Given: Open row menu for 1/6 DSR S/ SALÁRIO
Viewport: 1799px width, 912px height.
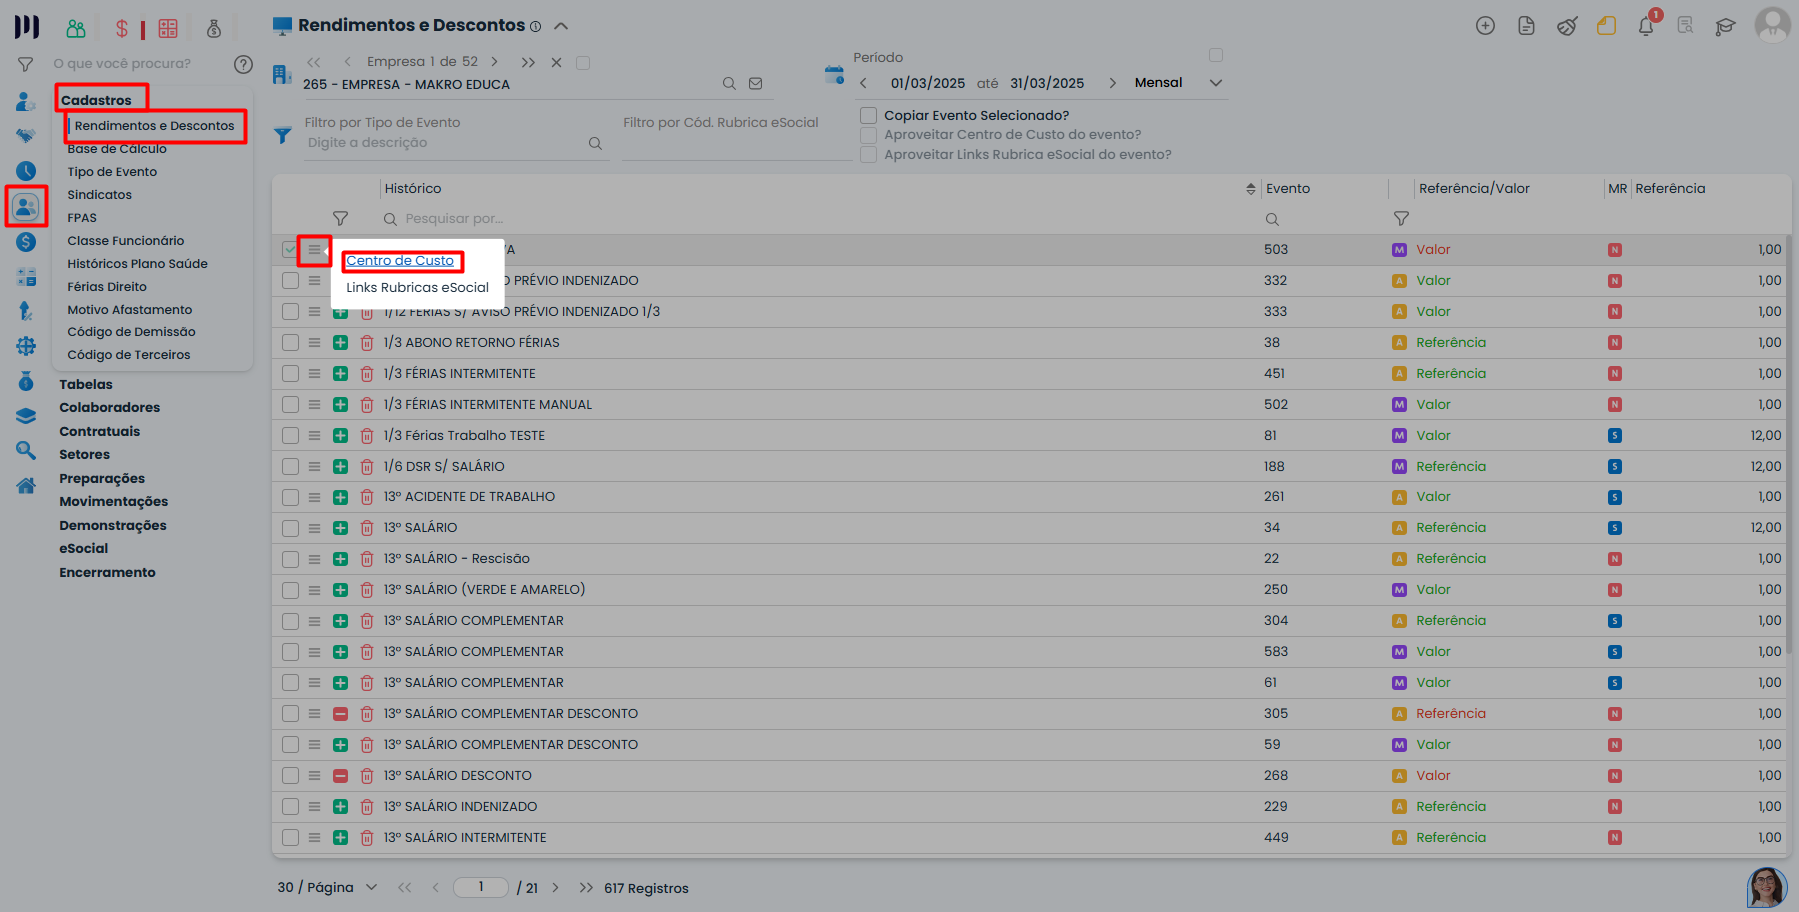Looking at the screenshot, I should point(314,467).
